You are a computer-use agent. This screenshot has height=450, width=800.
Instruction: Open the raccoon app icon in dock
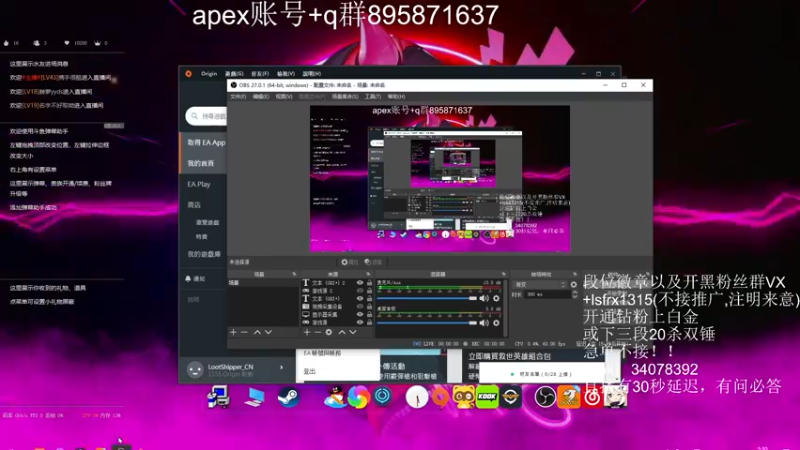pos(463,397)
